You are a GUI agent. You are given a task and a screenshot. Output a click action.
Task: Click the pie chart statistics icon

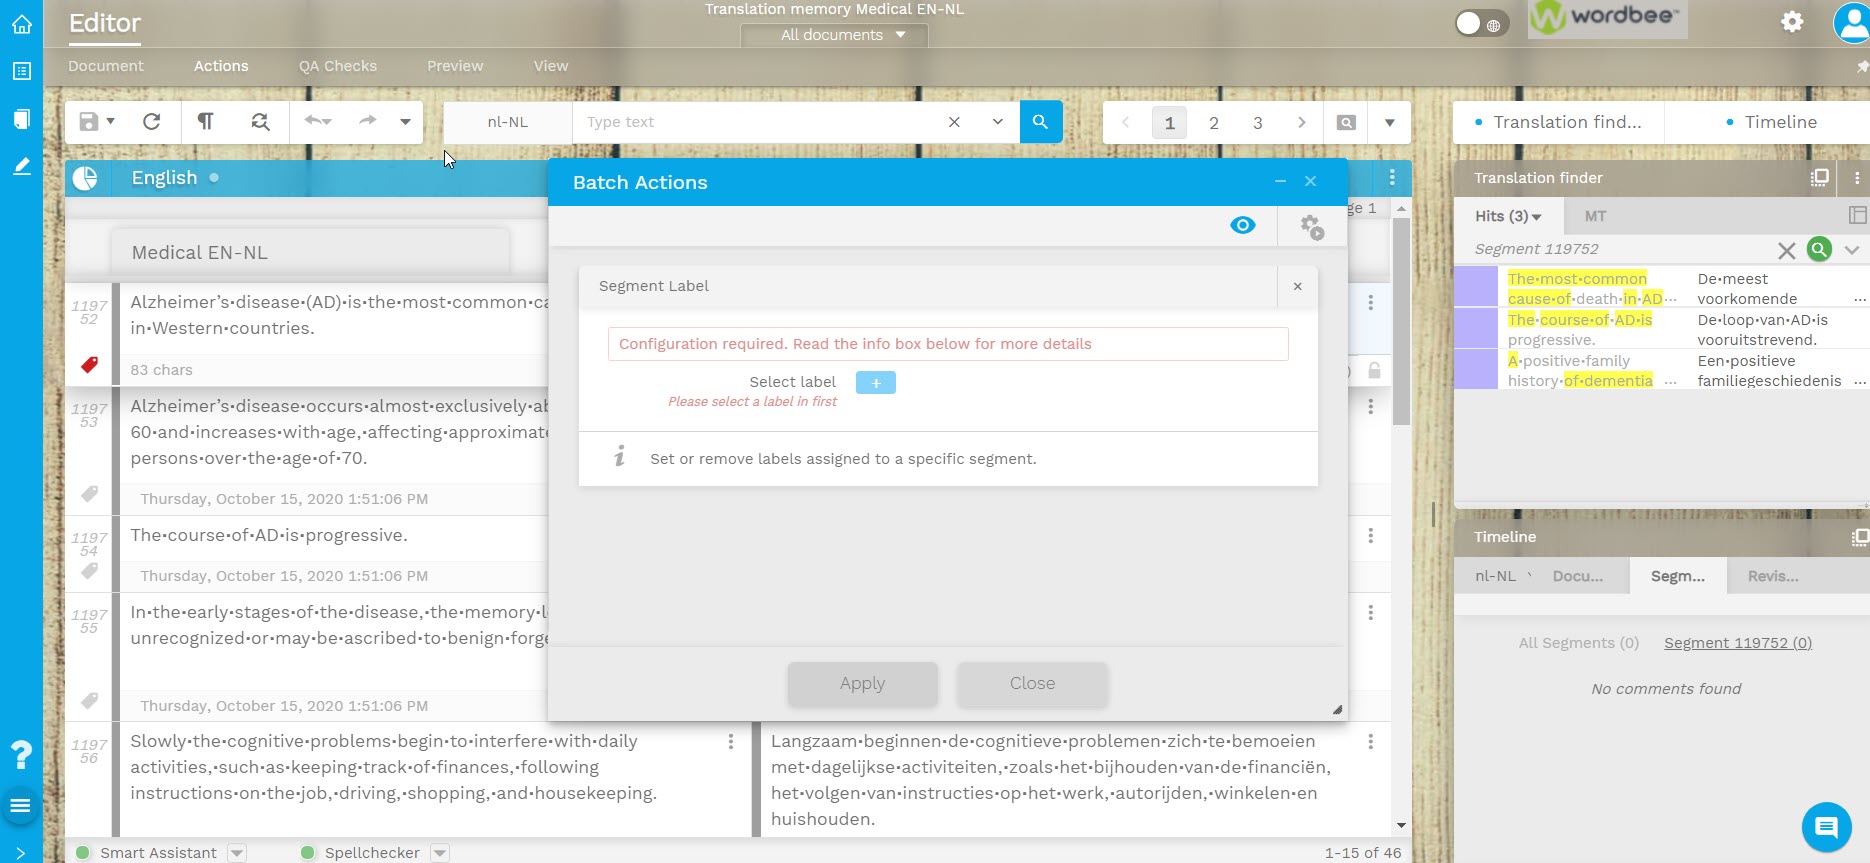pos(85,178)
